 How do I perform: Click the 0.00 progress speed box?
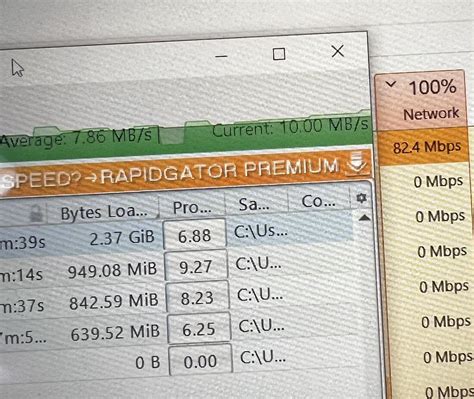200,361
